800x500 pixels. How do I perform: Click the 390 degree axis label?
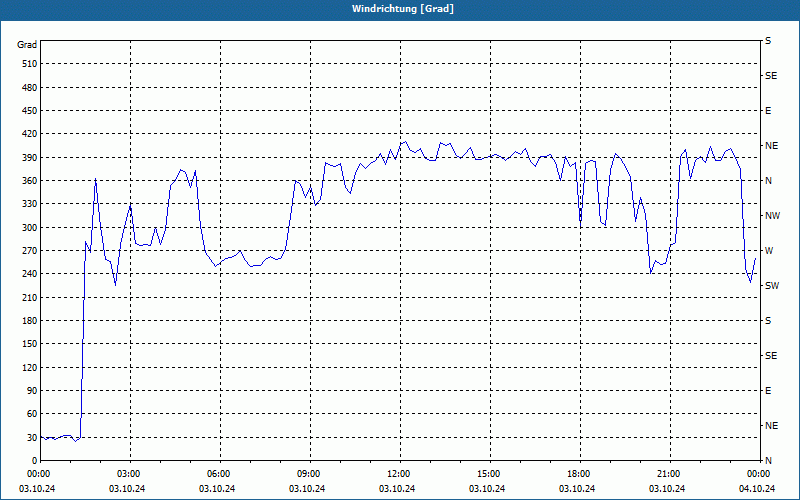30,158
